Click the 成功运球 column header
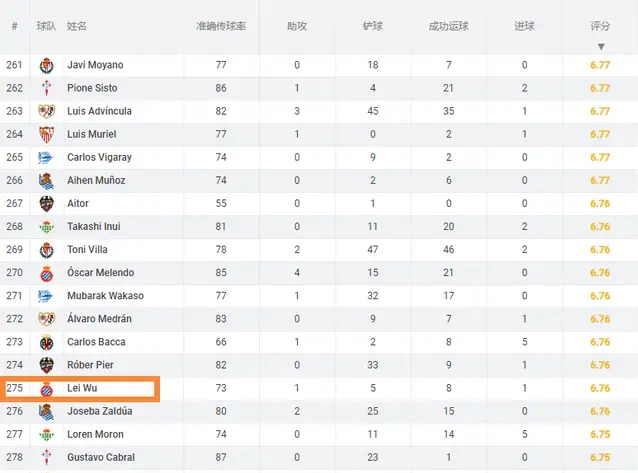This screenshot has width=638, height=473. point(449,24)
